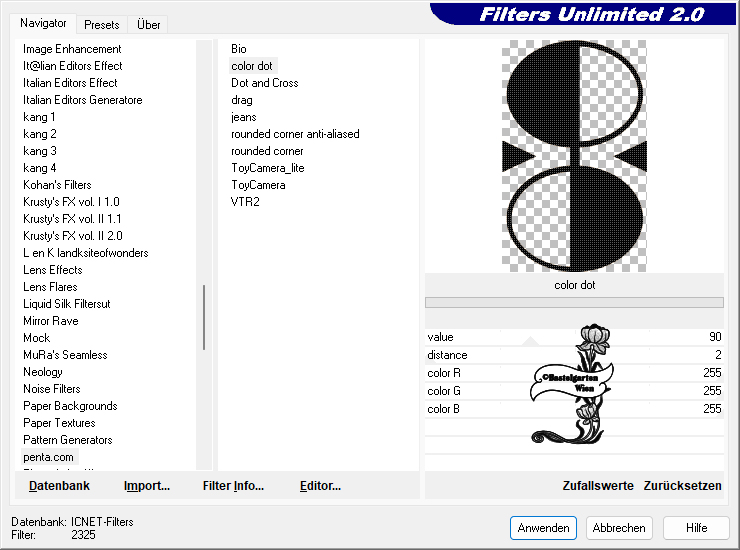Choose kang 1 in category list
Viewport: 740px width, 550px height.
[x=39, y=117]
